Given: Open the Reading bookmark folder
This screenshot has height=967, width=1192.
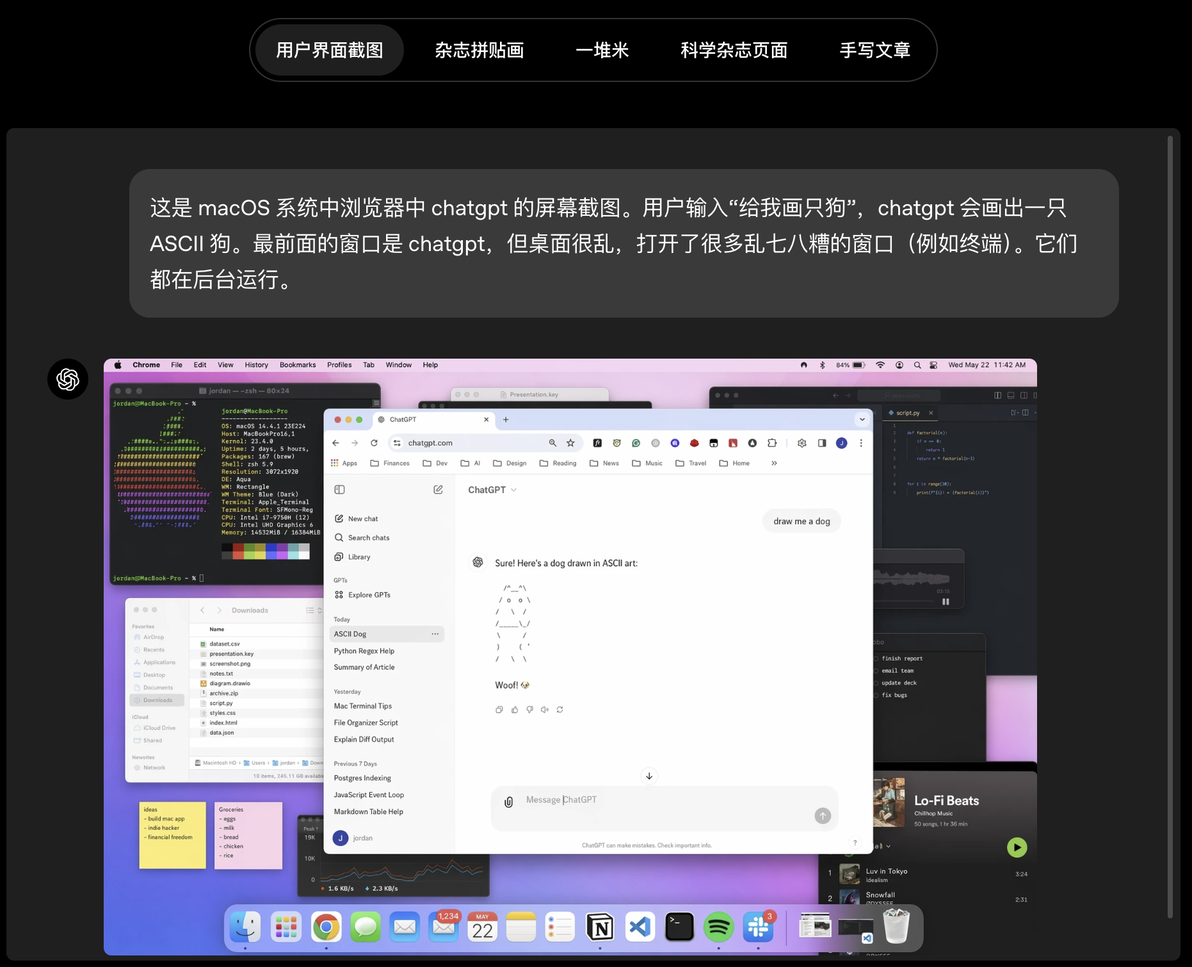Looking at the screenshot, I should [x=558, y=463].
